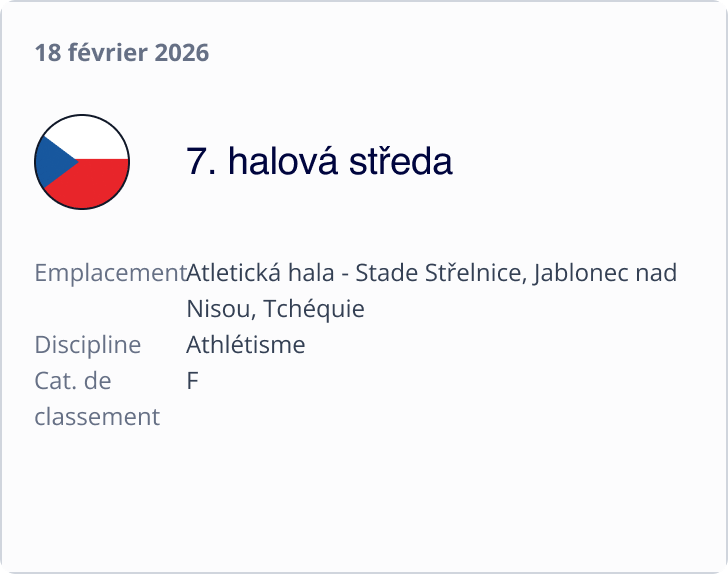
Task: Select the Cat. de label text
Action: coord(72,381)
